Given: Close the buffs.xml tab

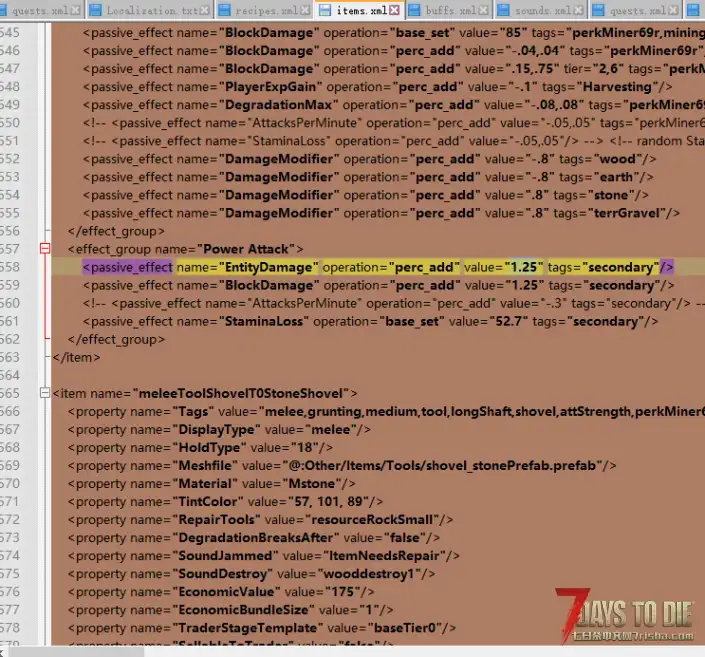Looking at the screenshot, I should [484, 11].
